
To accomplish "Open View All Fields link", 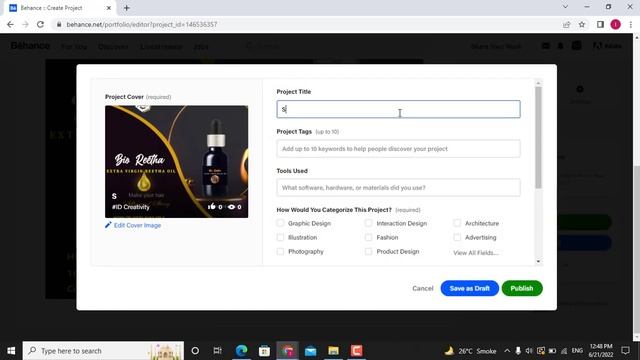I will [476, 253].
